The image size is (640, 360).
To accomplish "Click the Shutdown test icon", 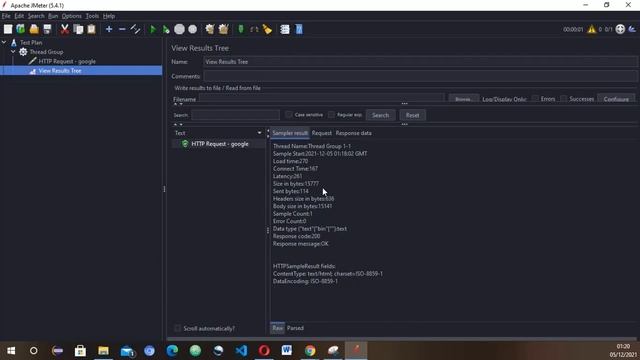I will click(193, 29).
